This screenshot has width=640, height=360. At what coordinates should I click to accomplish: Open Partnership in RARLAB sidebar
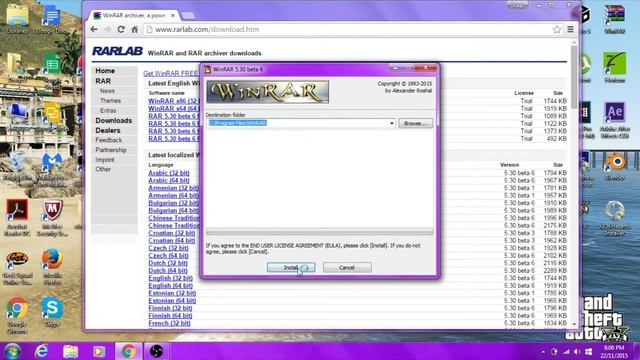111,150
